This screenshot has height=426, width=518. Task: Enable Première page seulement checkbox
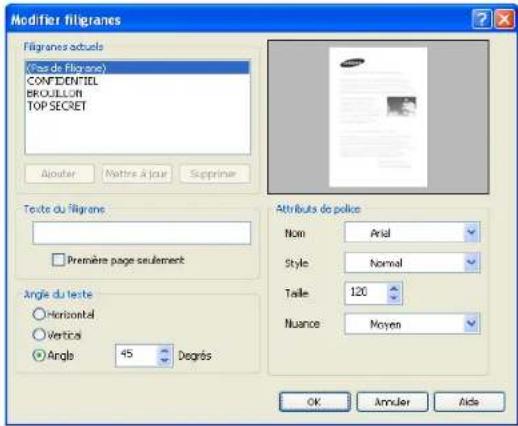(x=58, y=260)
